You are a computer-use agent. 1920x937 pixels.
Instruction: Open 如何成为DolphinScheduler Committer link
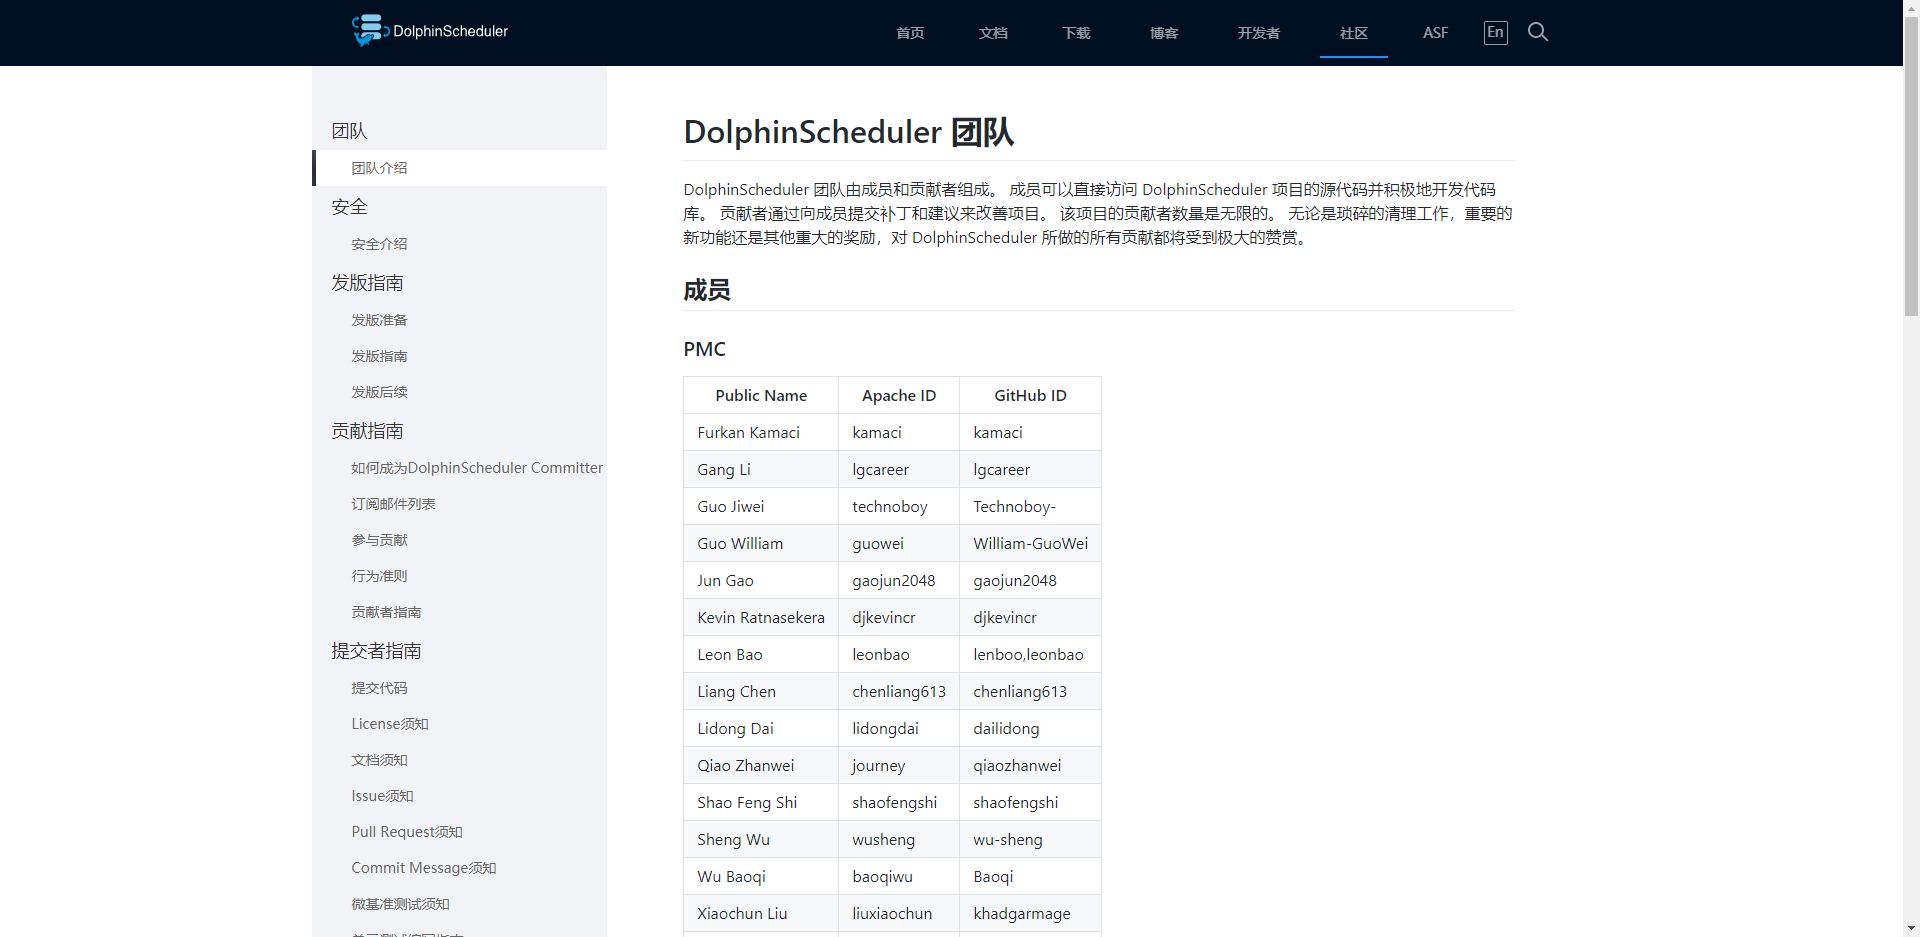point(477,468)
